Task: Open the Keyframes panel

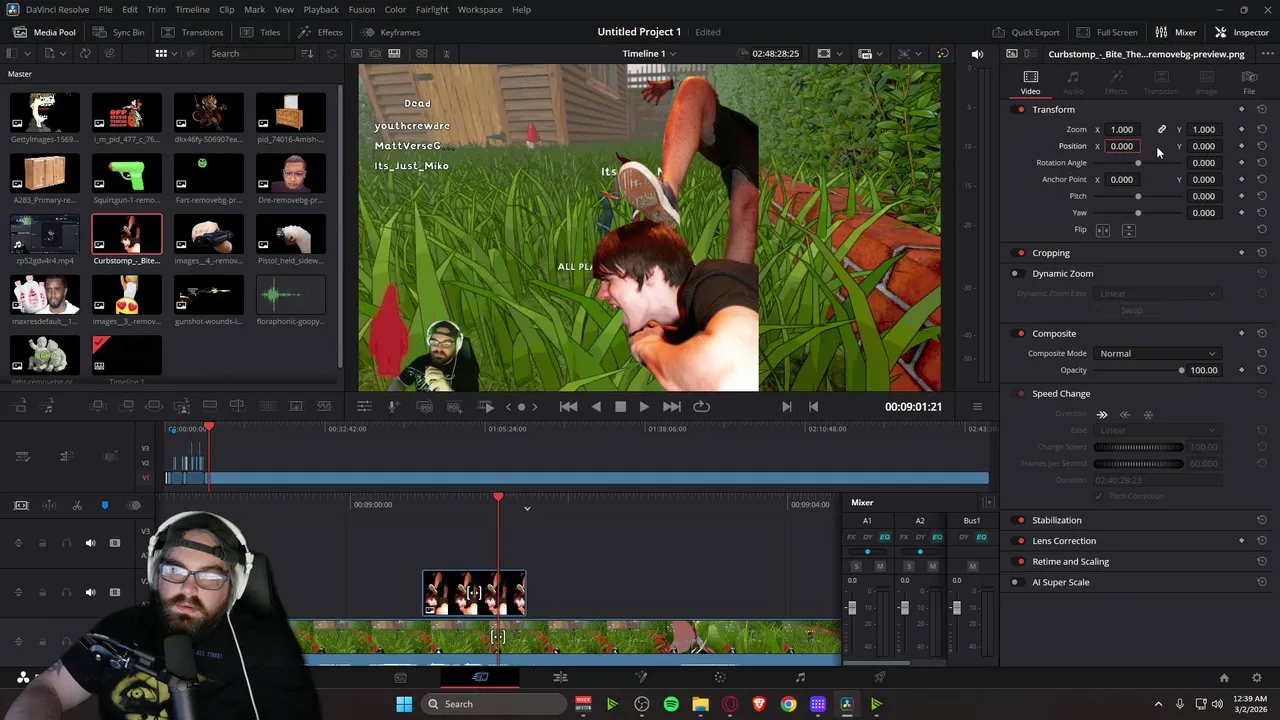Action: pos(391,32)
